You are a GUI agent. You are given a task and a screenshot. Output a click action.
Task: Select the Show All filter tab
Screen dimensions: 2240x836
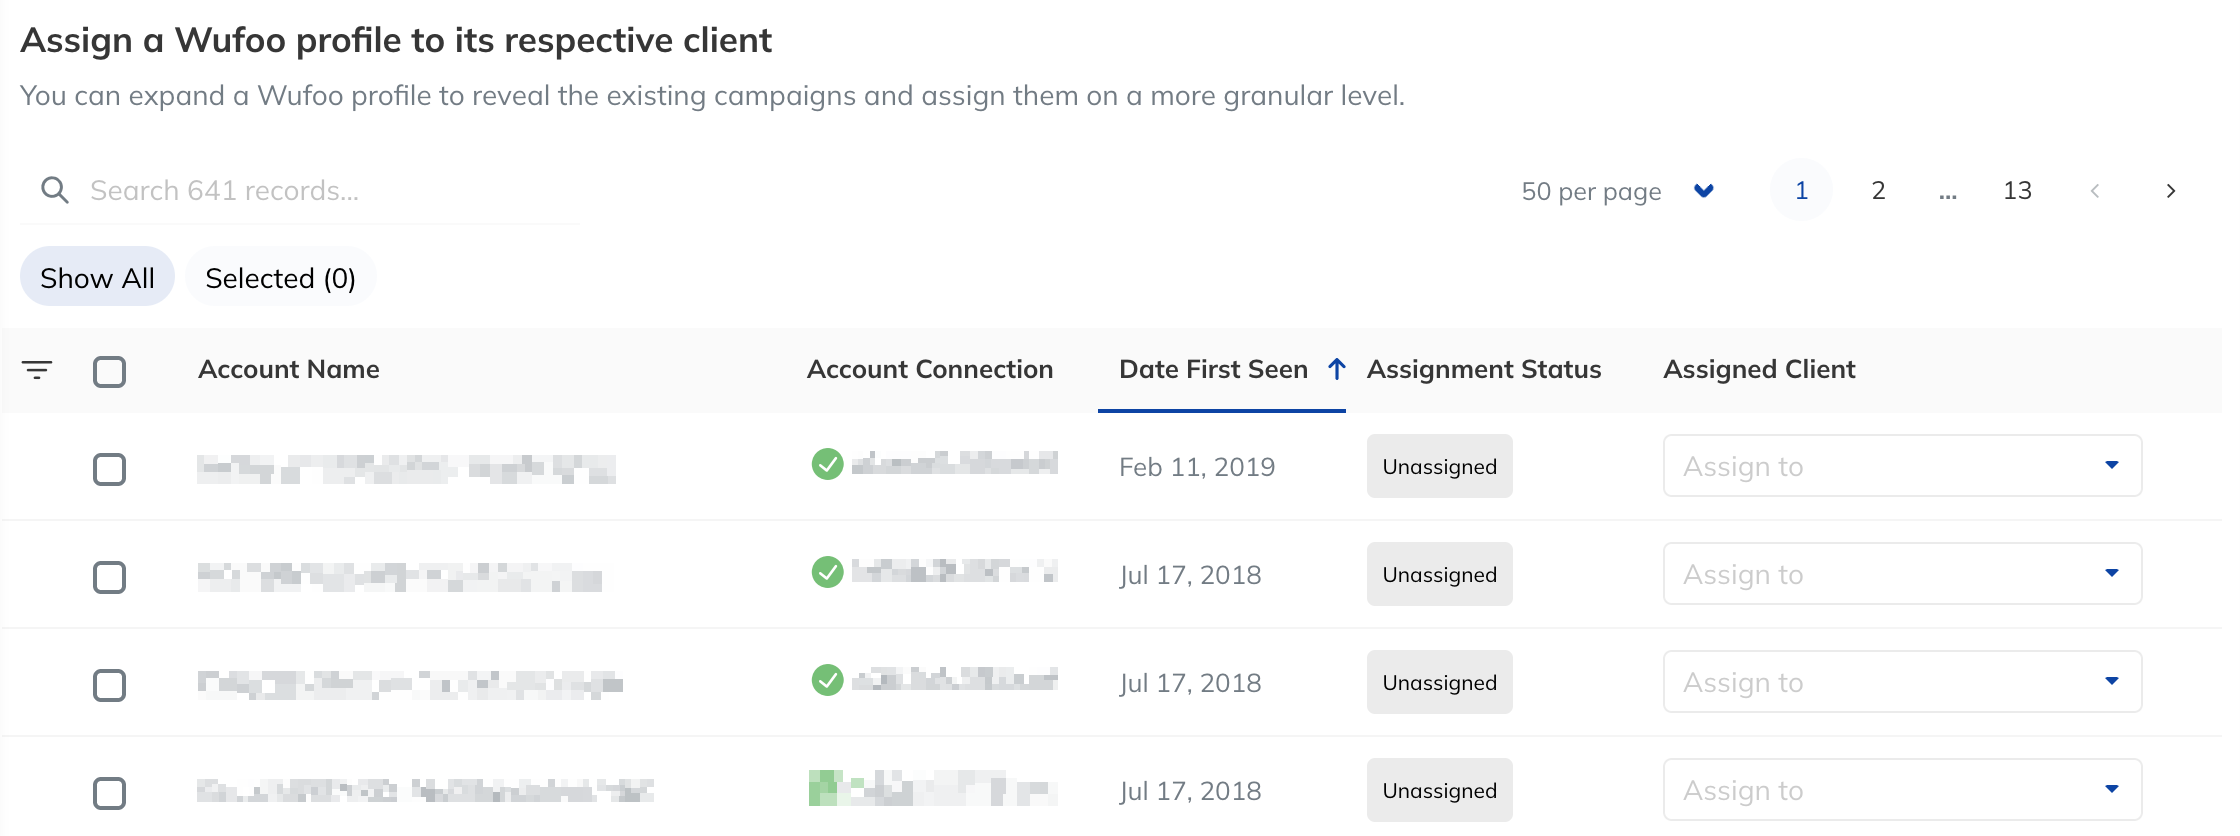[x=97, y=277]
